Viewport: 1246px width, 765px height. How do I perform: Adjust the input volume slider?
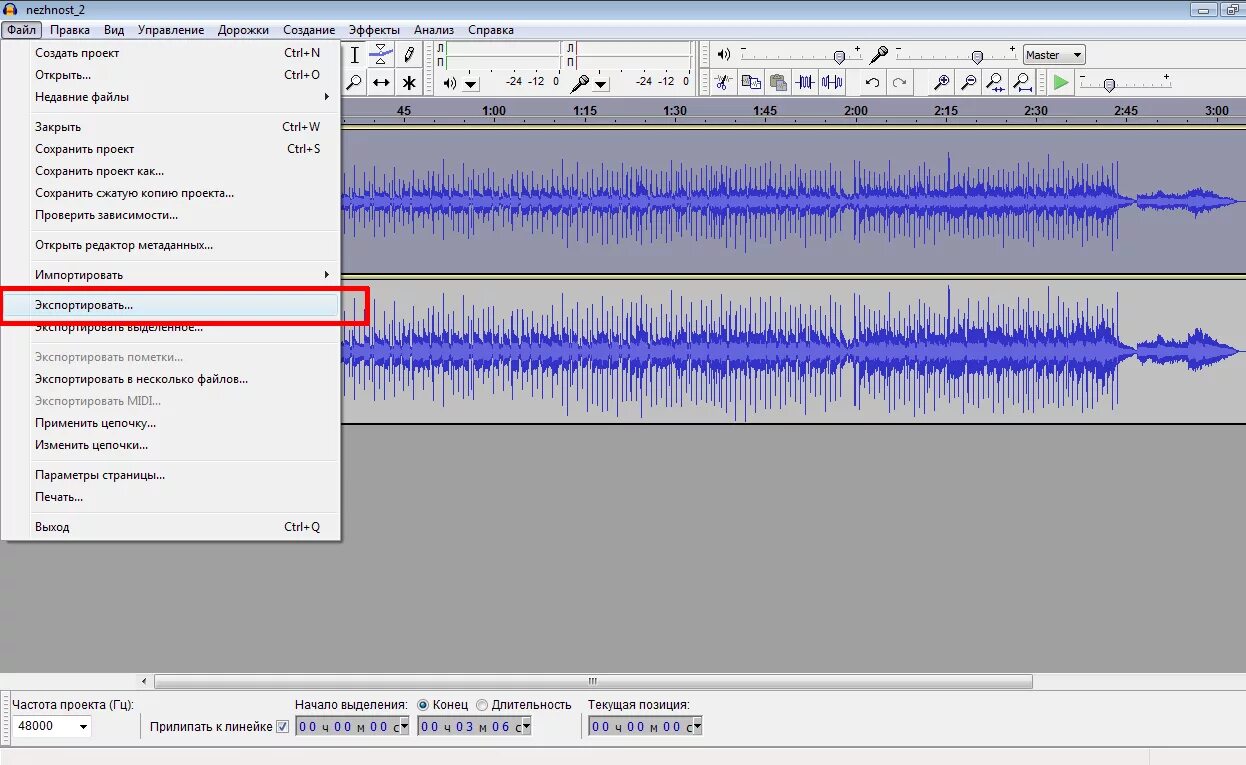pyautogui.click(x=977, y=57)
